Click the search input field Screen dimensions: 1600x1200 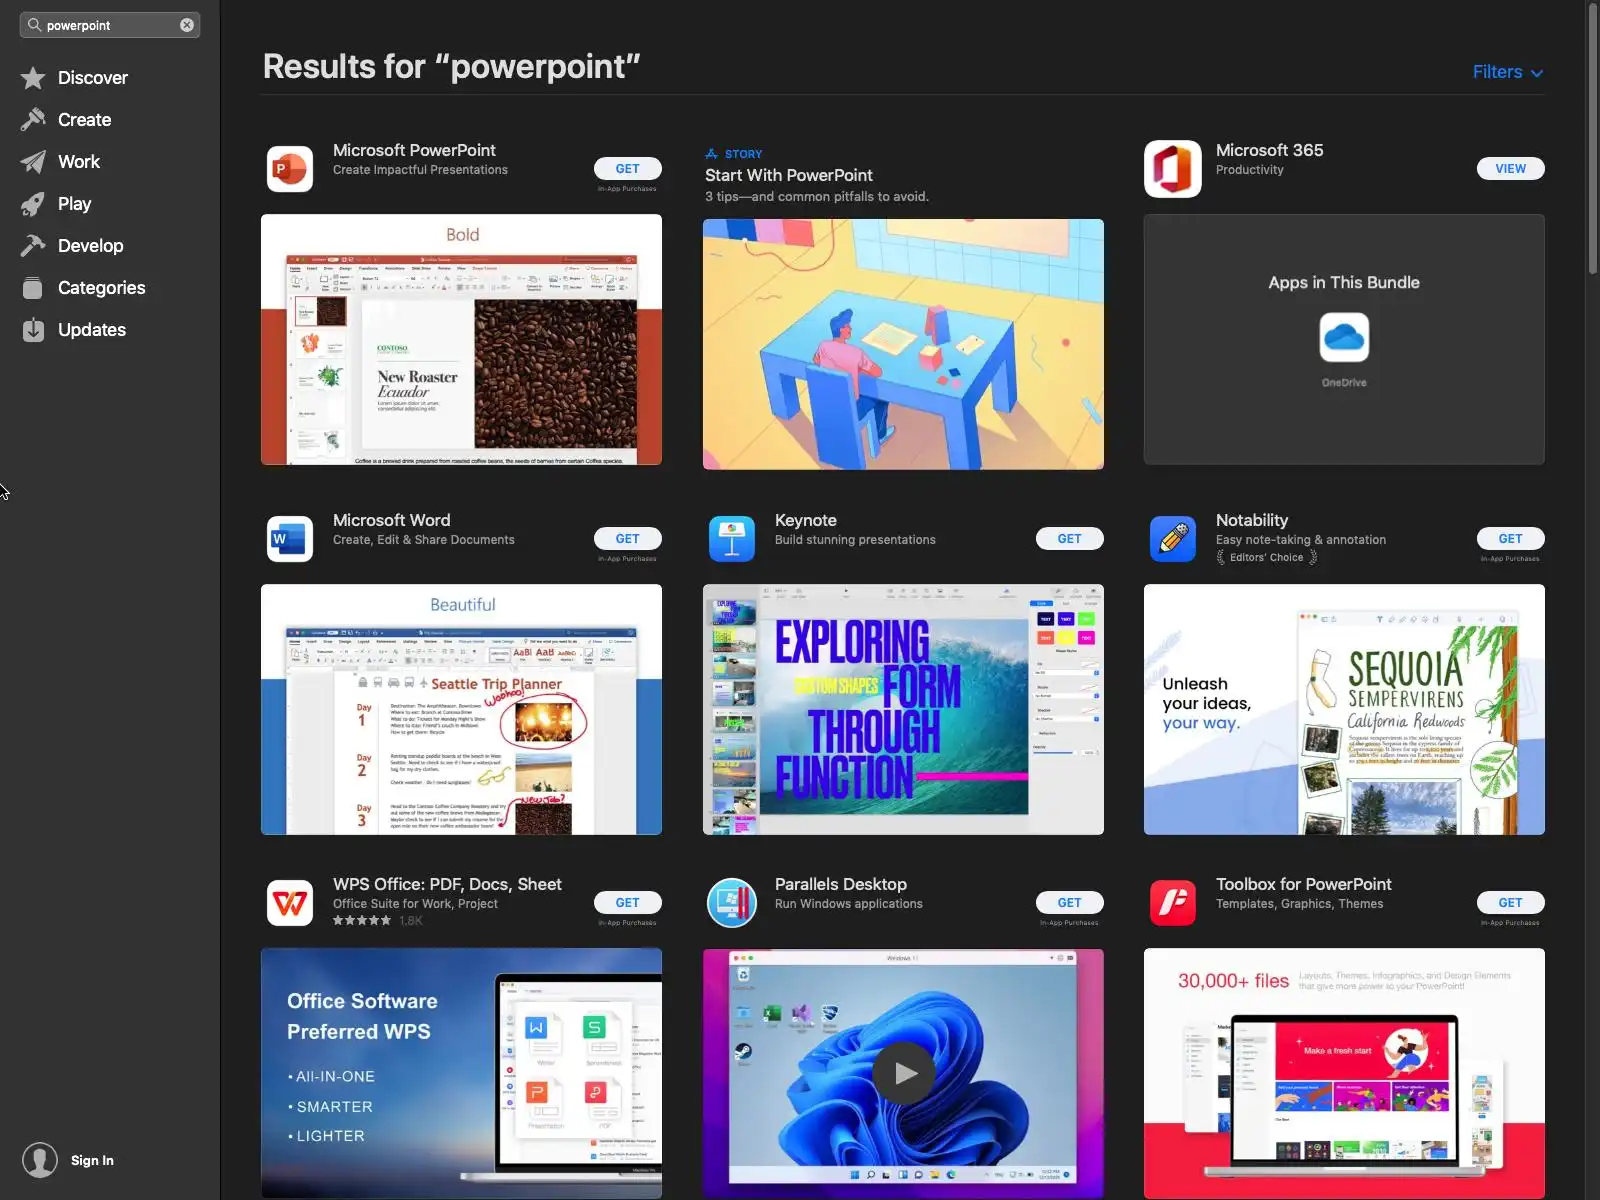[x=110, y=25]
